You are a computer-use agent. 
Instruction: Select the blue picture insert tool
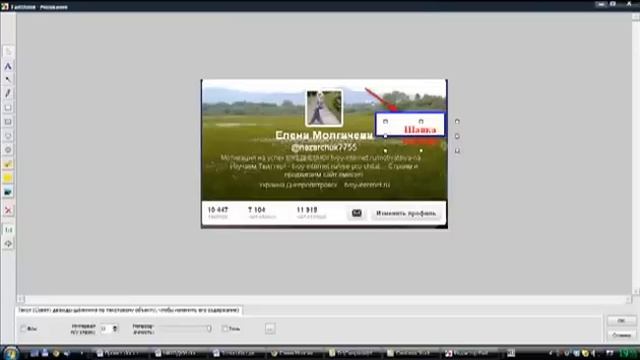point(8,192)
